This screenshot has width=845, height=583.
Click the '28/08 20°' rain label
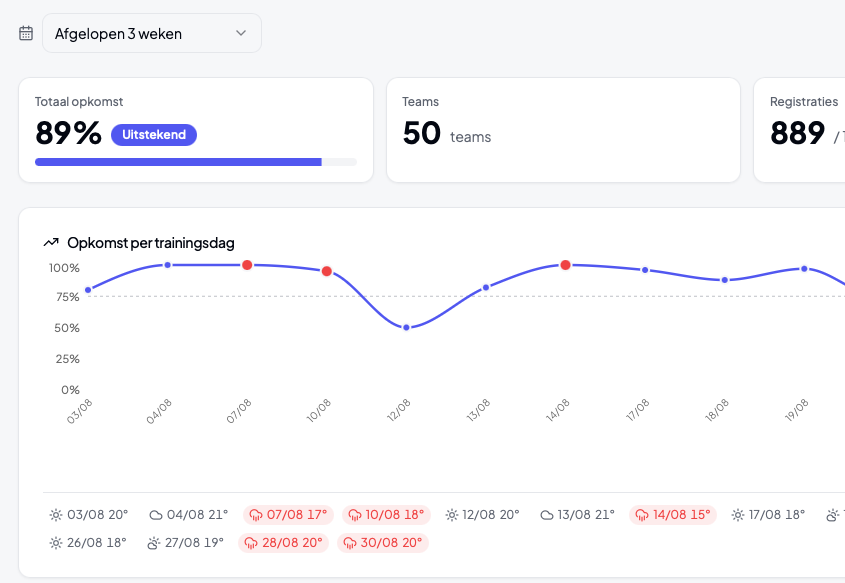tap(292, 543)
